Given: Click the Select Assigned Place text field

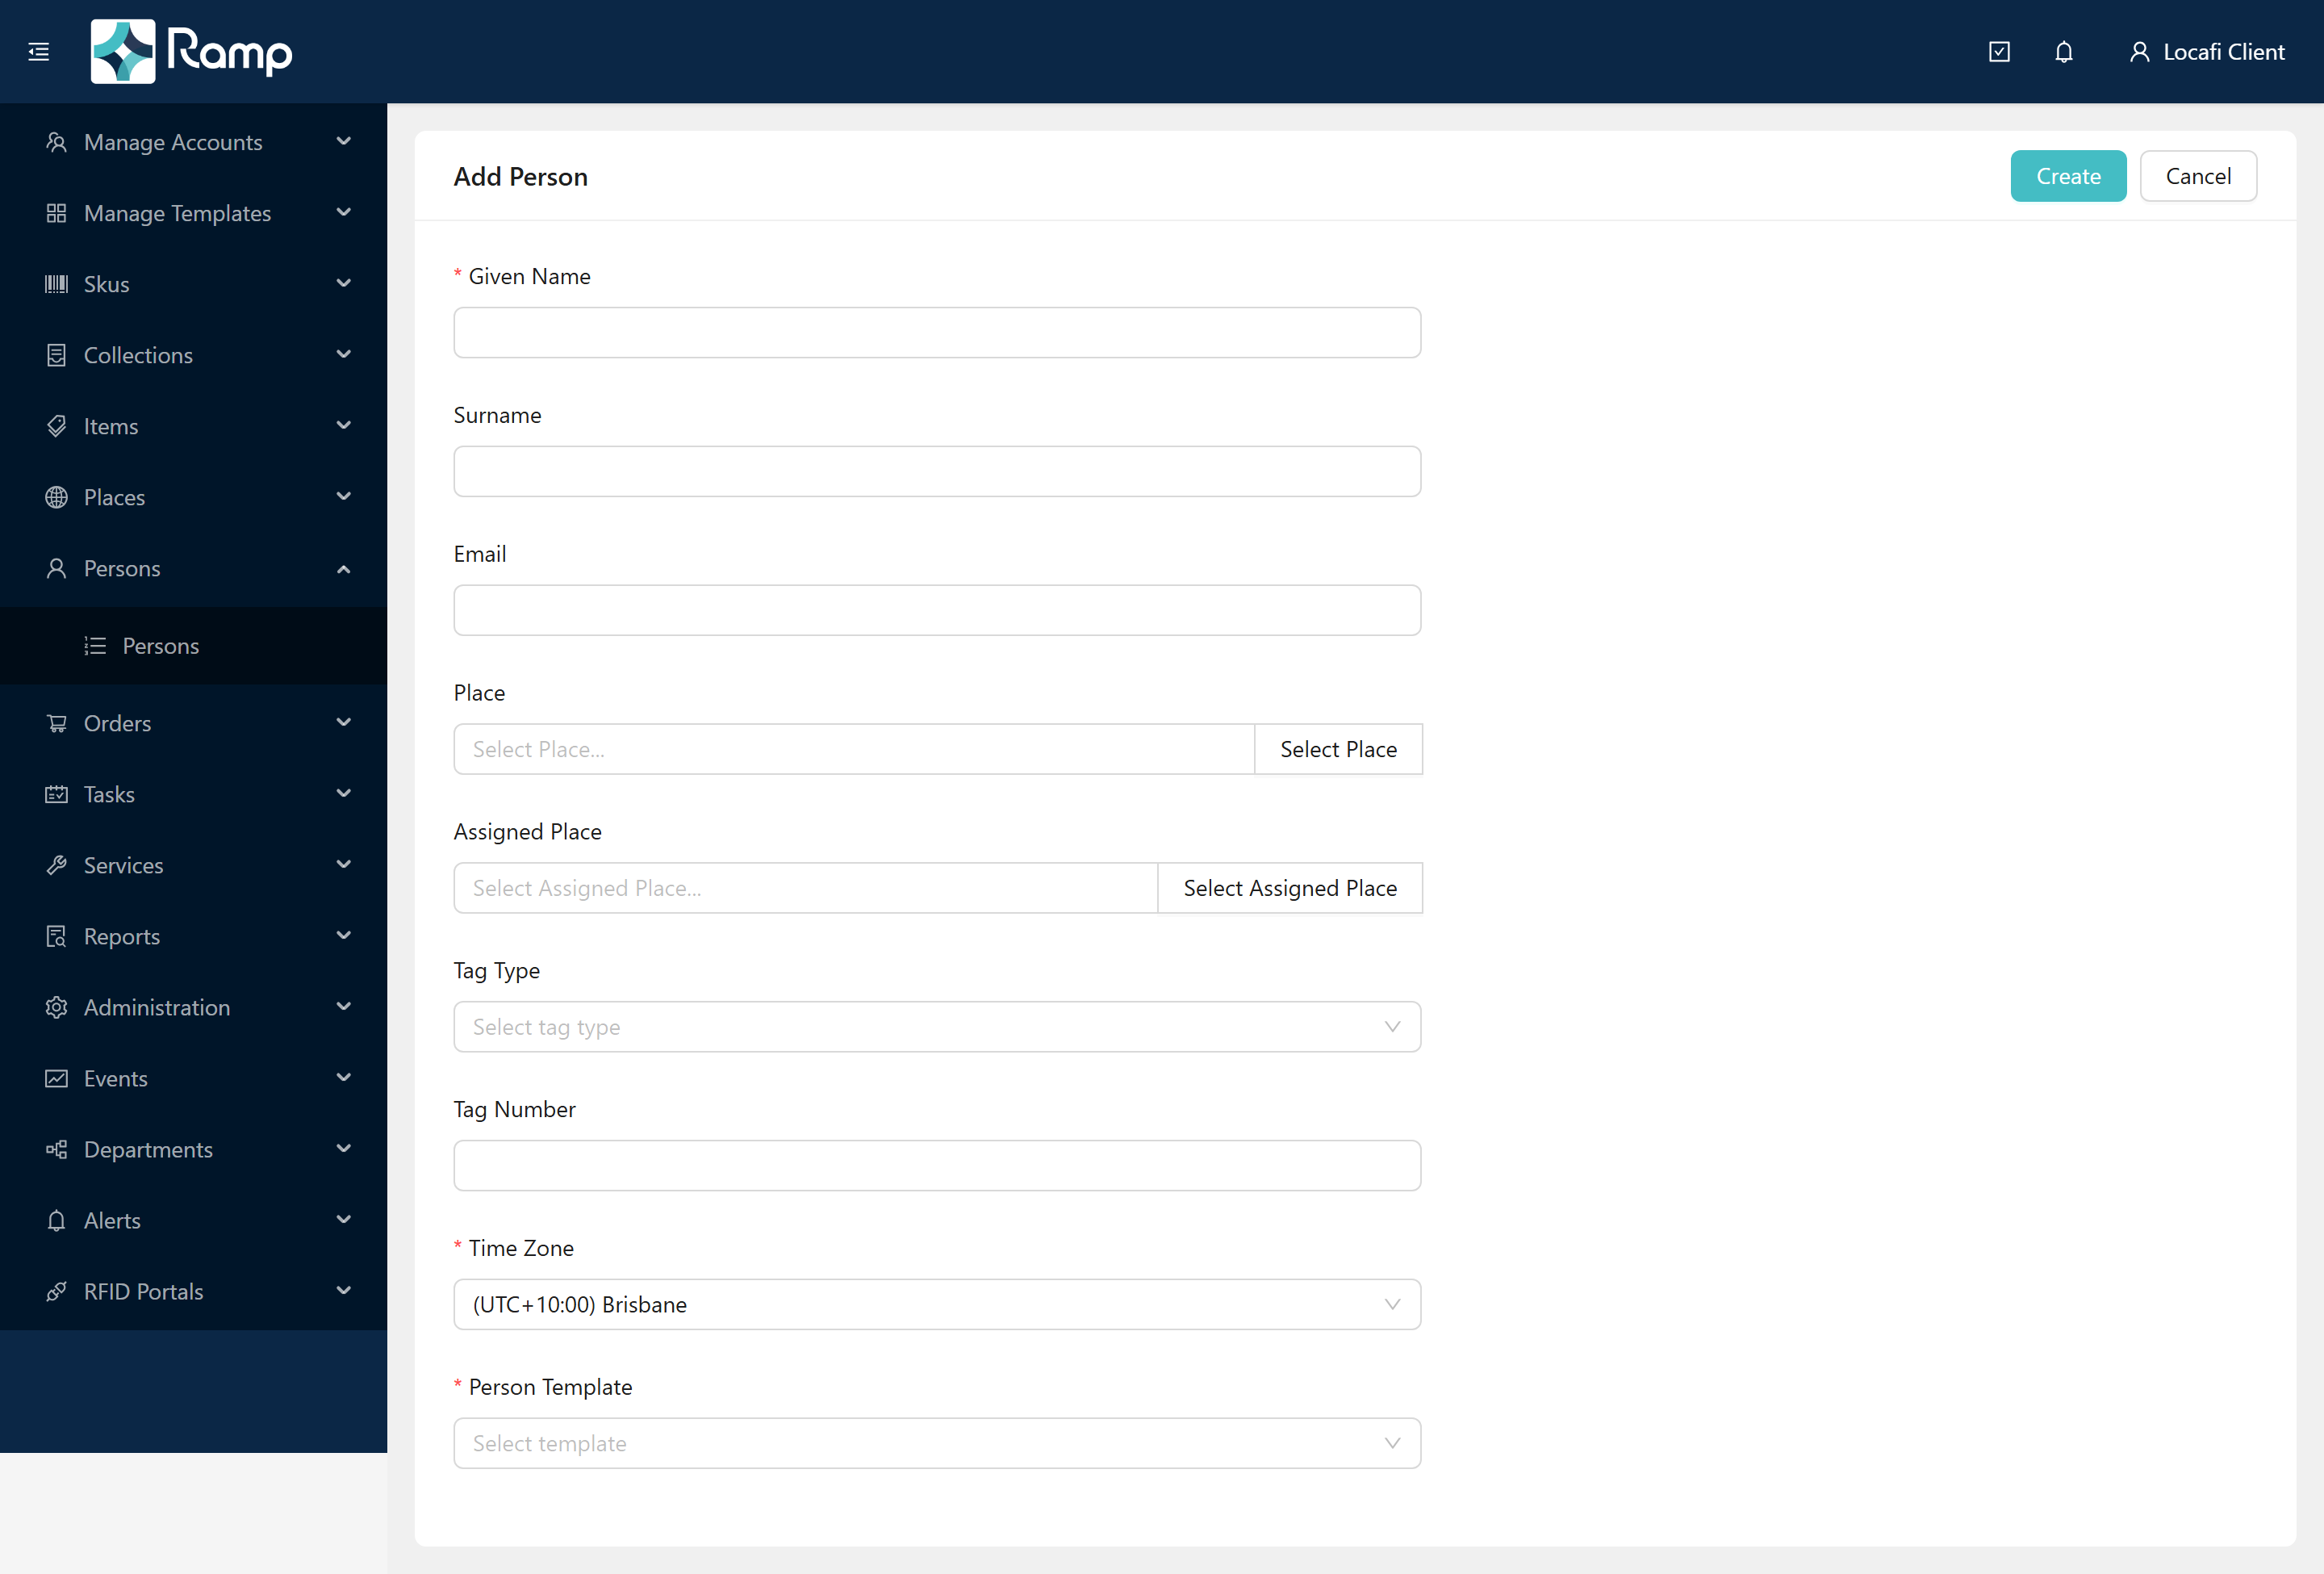Looking at the screenshot, I should (806, 888).
